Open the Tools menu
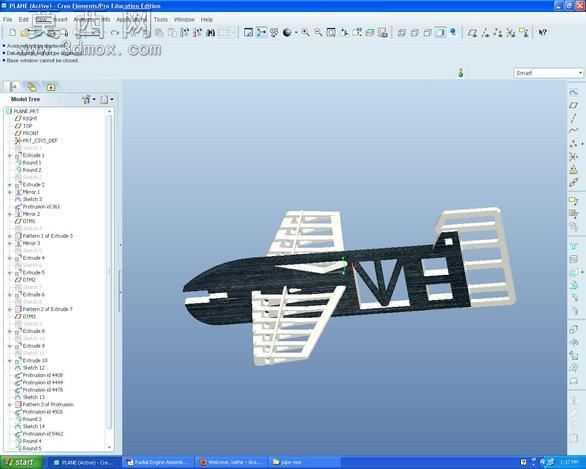This screenshot has height=469, width=586. click(161, 19)
